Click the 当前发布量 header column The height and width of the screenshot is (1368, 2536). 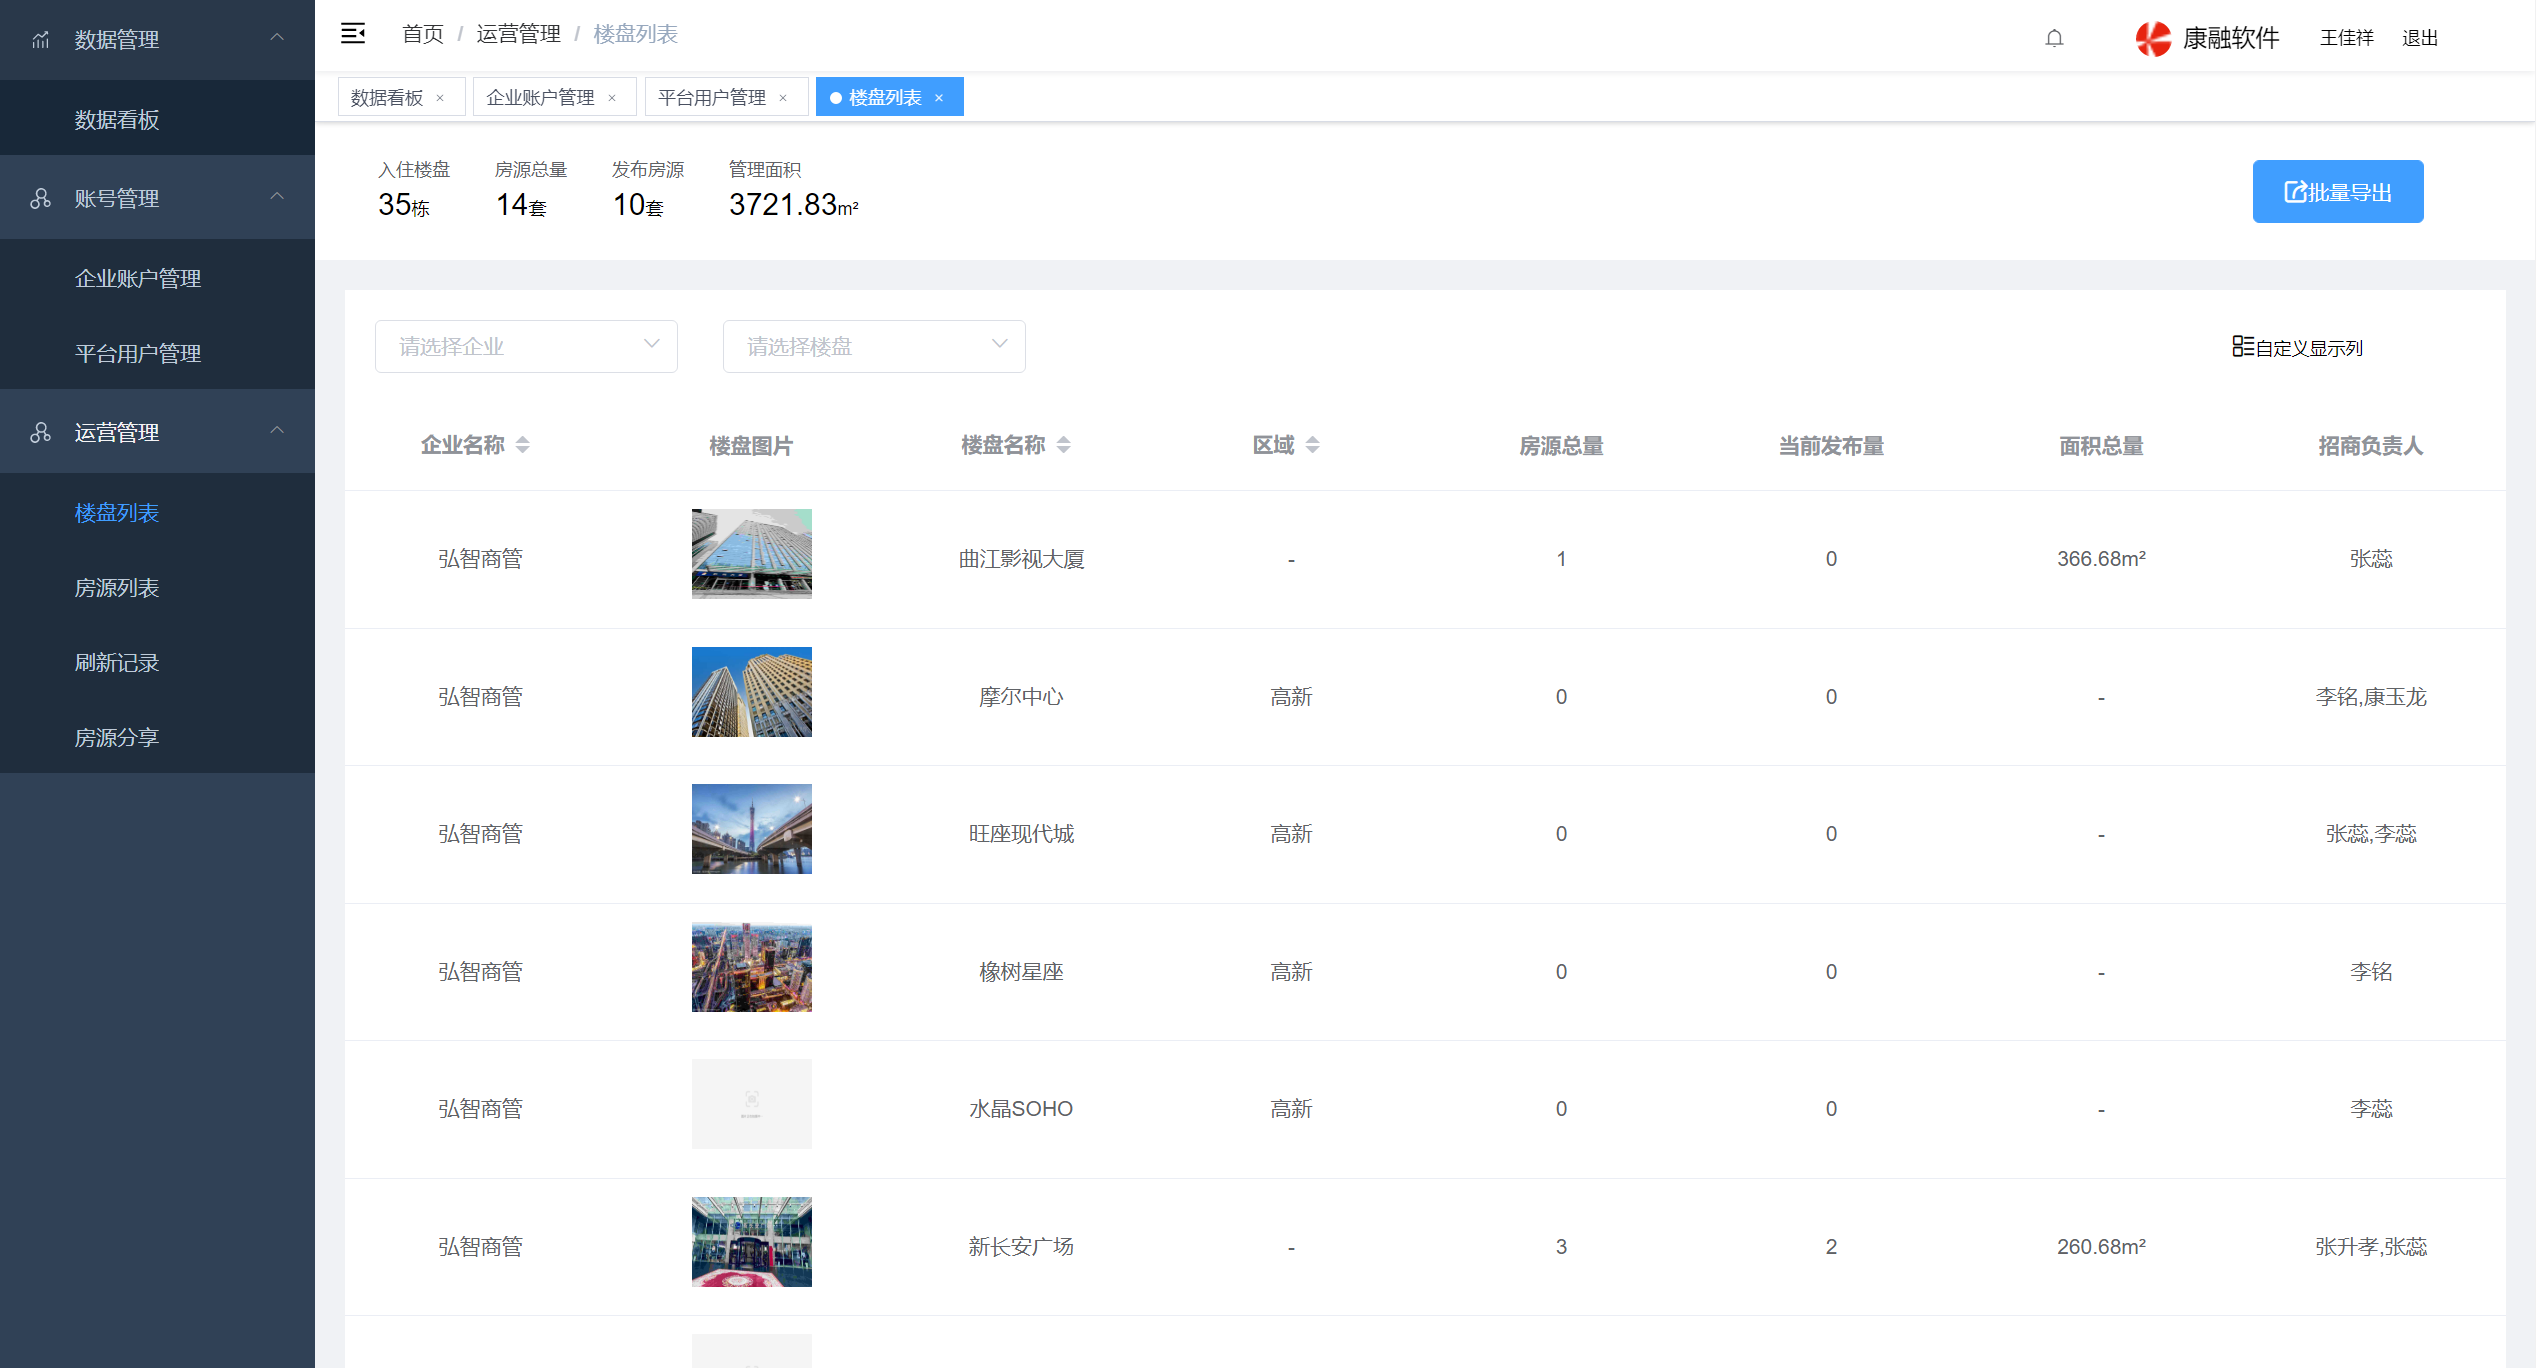coord(1831,446)
